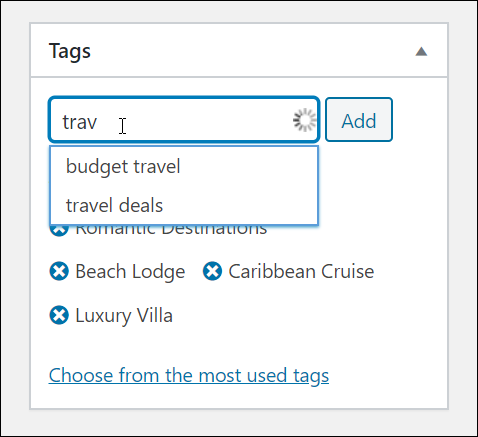Remove the Caribbean Cruise tag
Image resolution: width=478 pixels, height=437 pixels.
click(212, 271)
